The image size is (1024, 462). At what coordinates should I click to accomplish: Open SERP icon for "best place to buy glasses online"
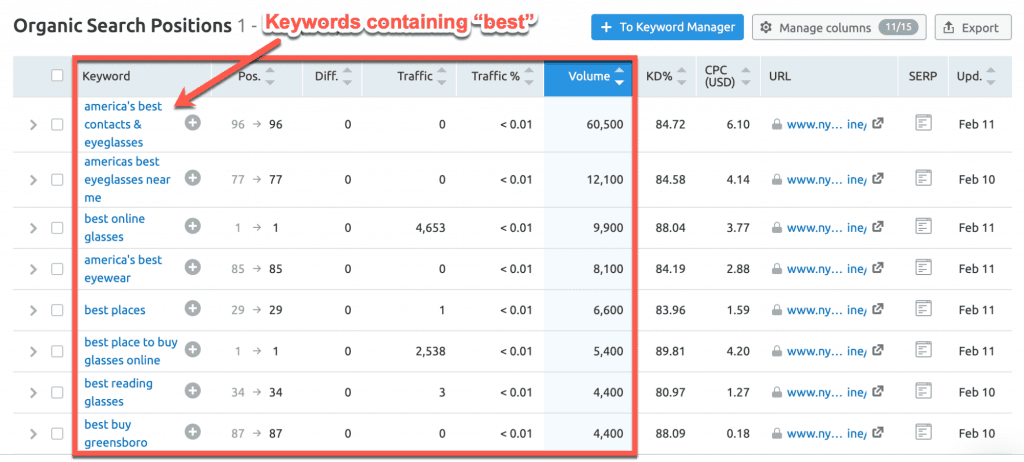pyautogui.click(x=923, y=350)
